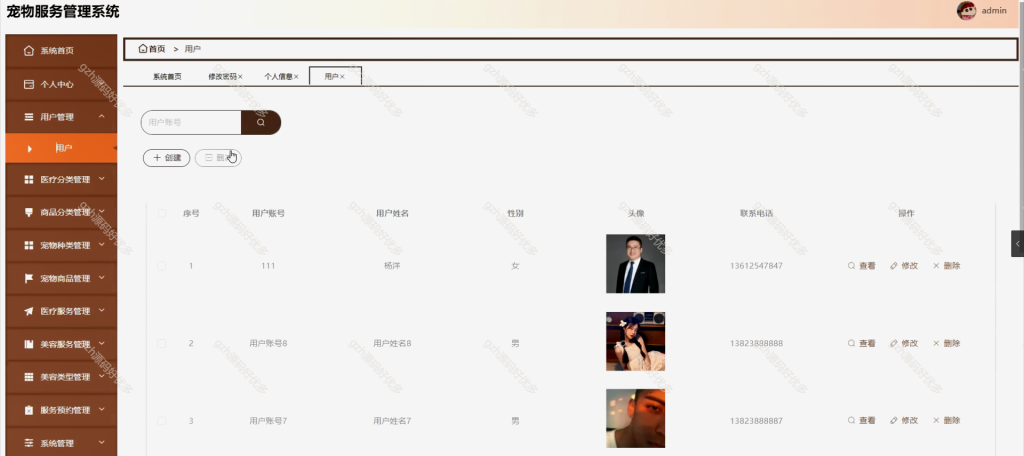
Task: Expand the 医疗服务管理 chevron
Action: pyautogui.click(x=102, y=310)
